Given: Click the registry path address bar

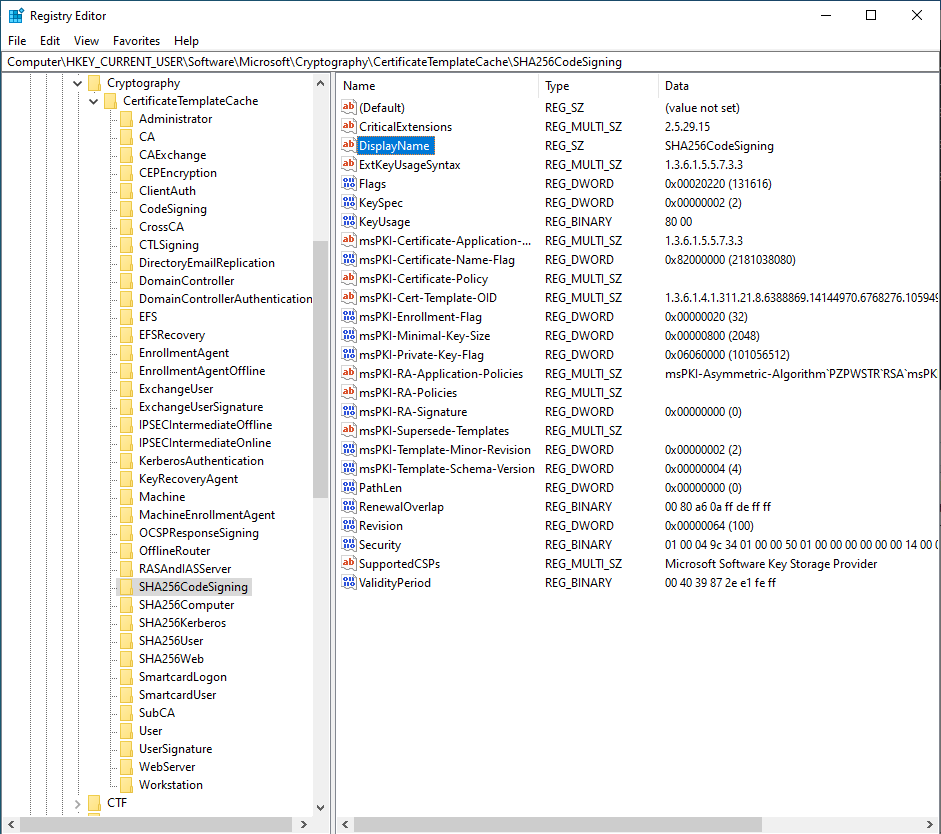Looking at the screenshot, I should [470, 62].
